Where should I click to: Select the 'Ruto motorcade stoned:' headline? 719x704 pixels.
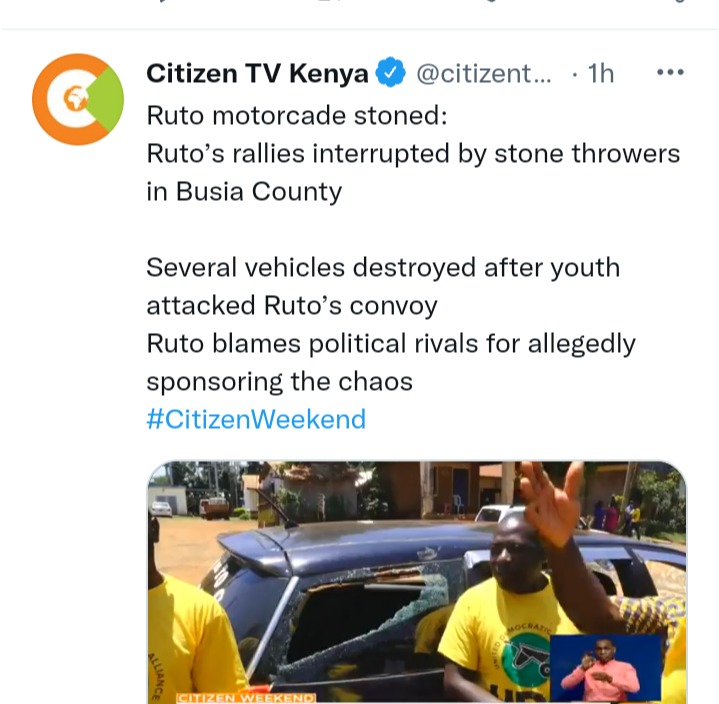click(x=297, y=115)
